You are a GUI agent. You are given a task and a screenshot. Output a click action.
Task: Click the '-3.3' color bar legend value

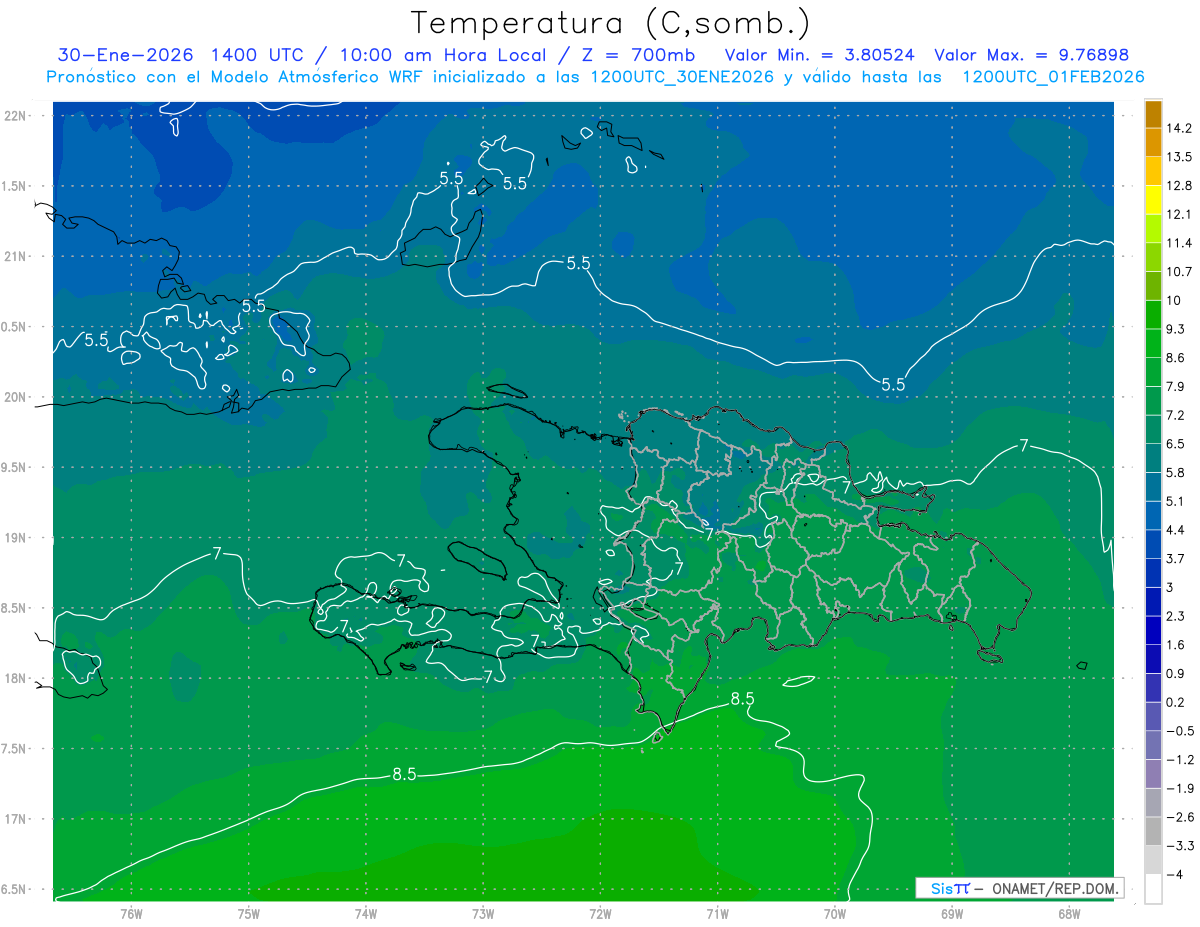coord(1180,846)
